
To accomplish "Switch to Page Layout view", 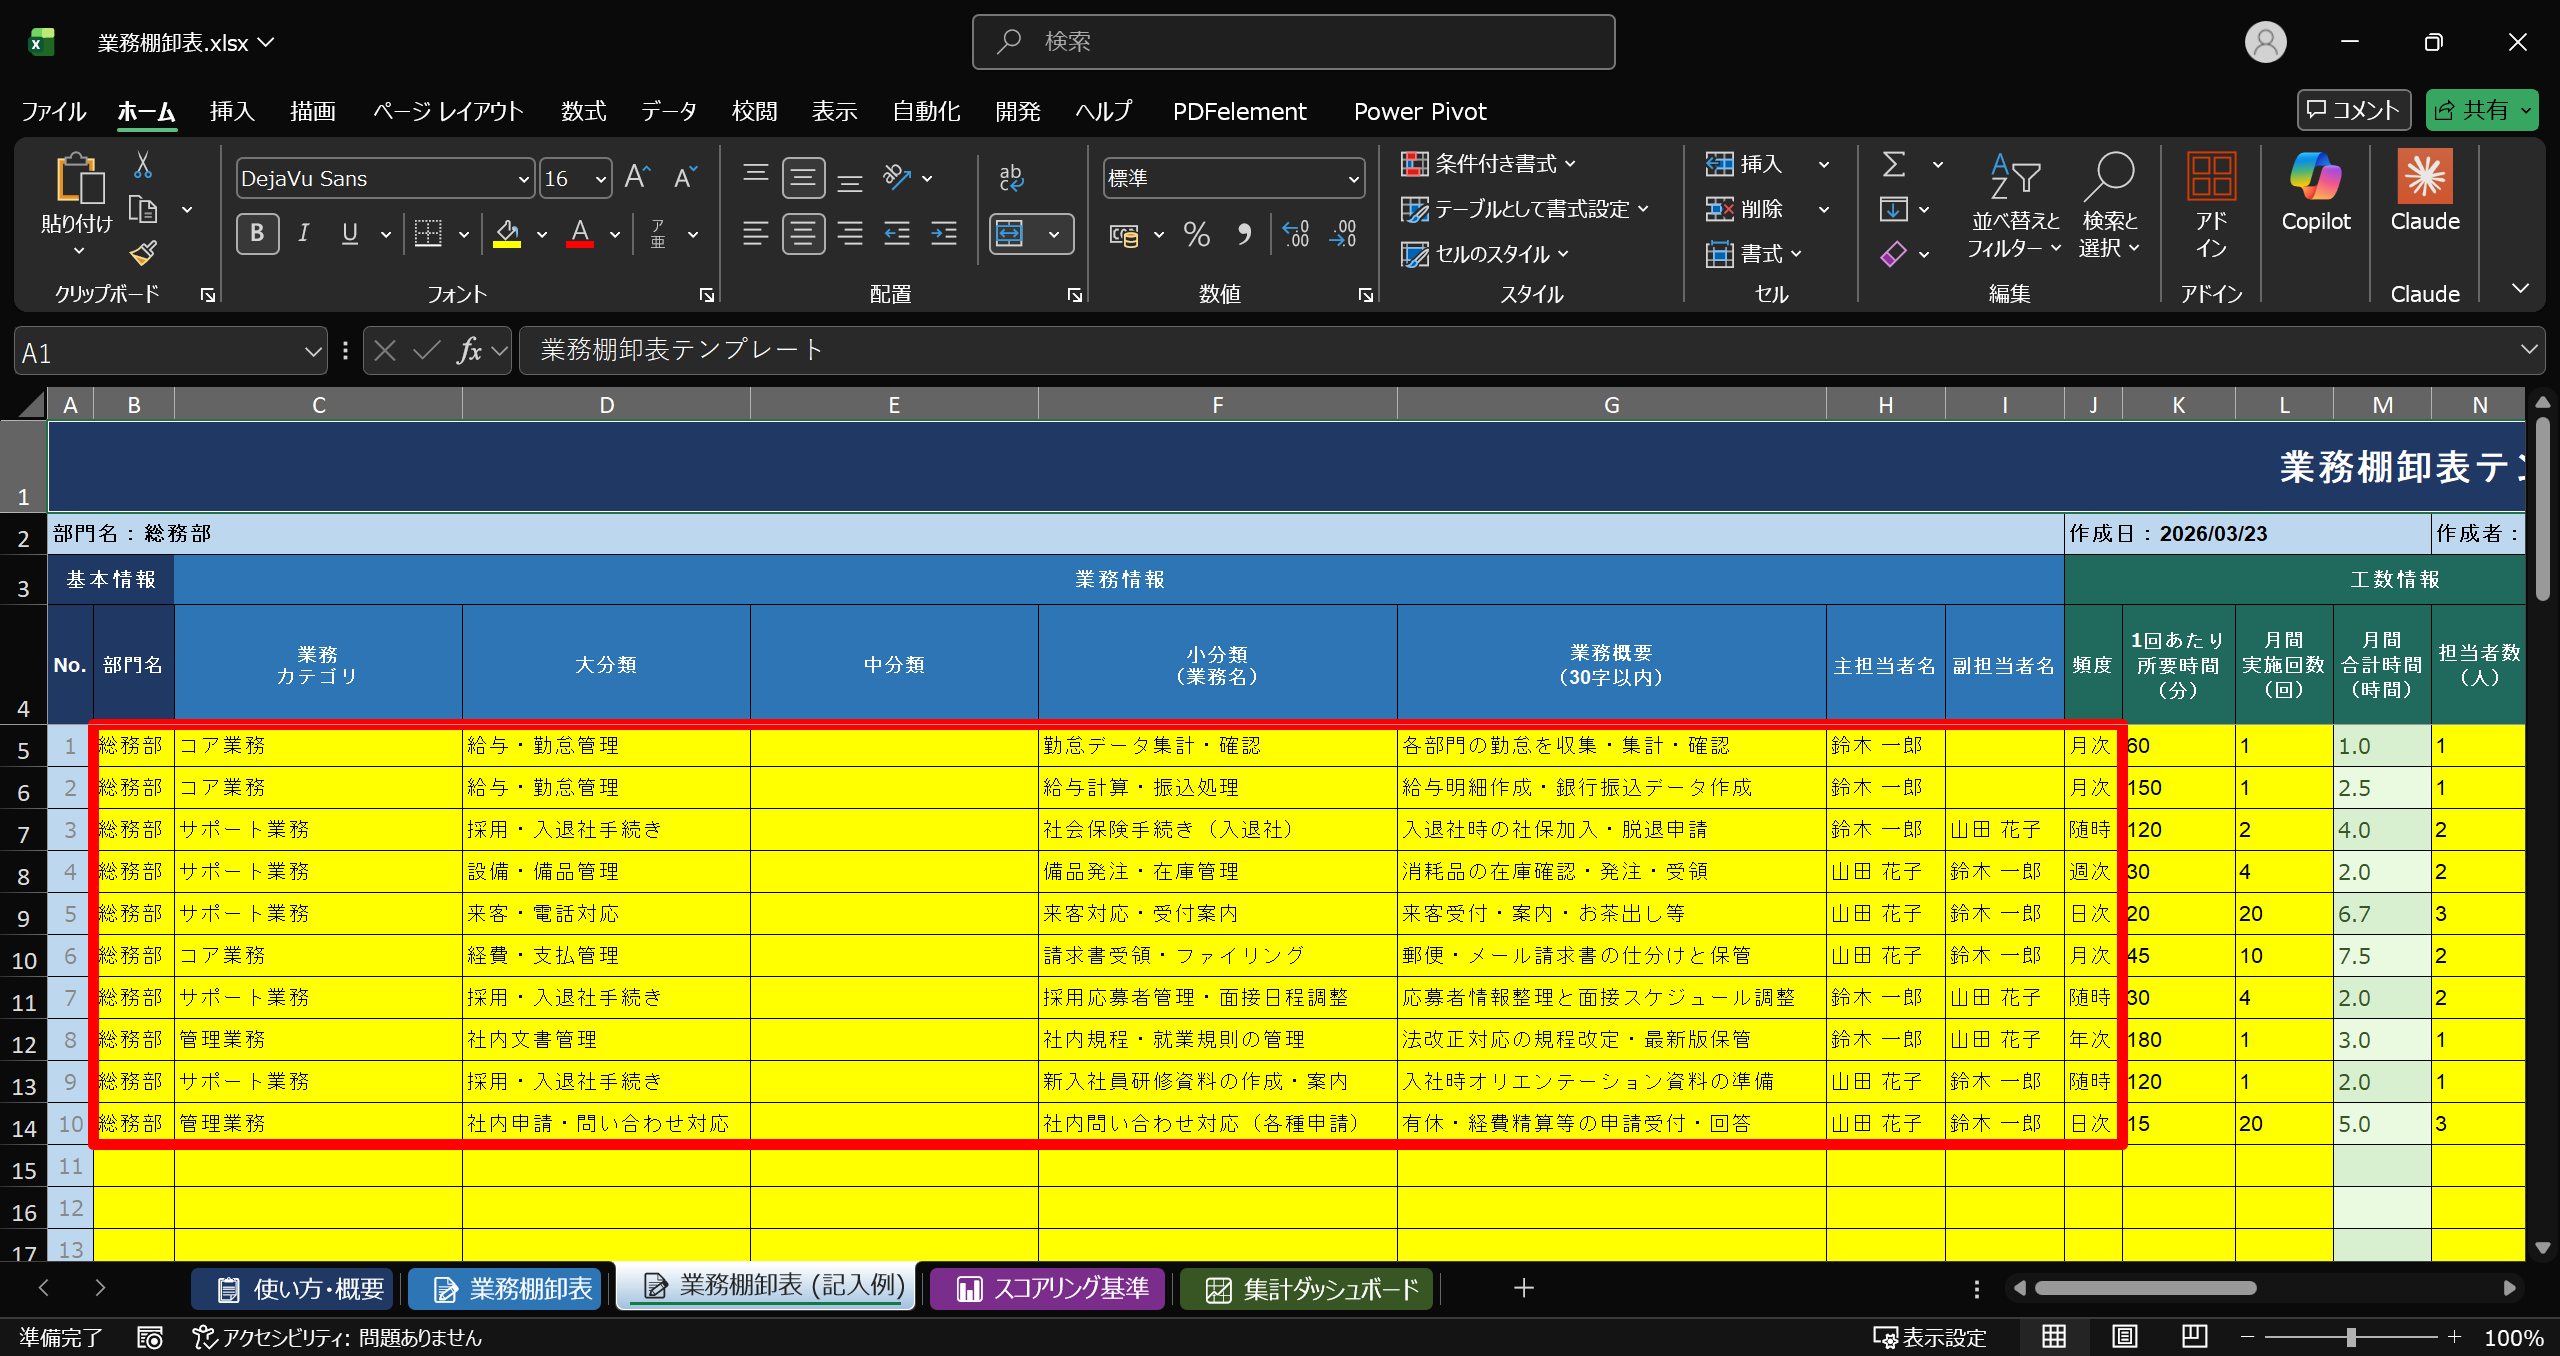I will (x=2124, y=1337).
